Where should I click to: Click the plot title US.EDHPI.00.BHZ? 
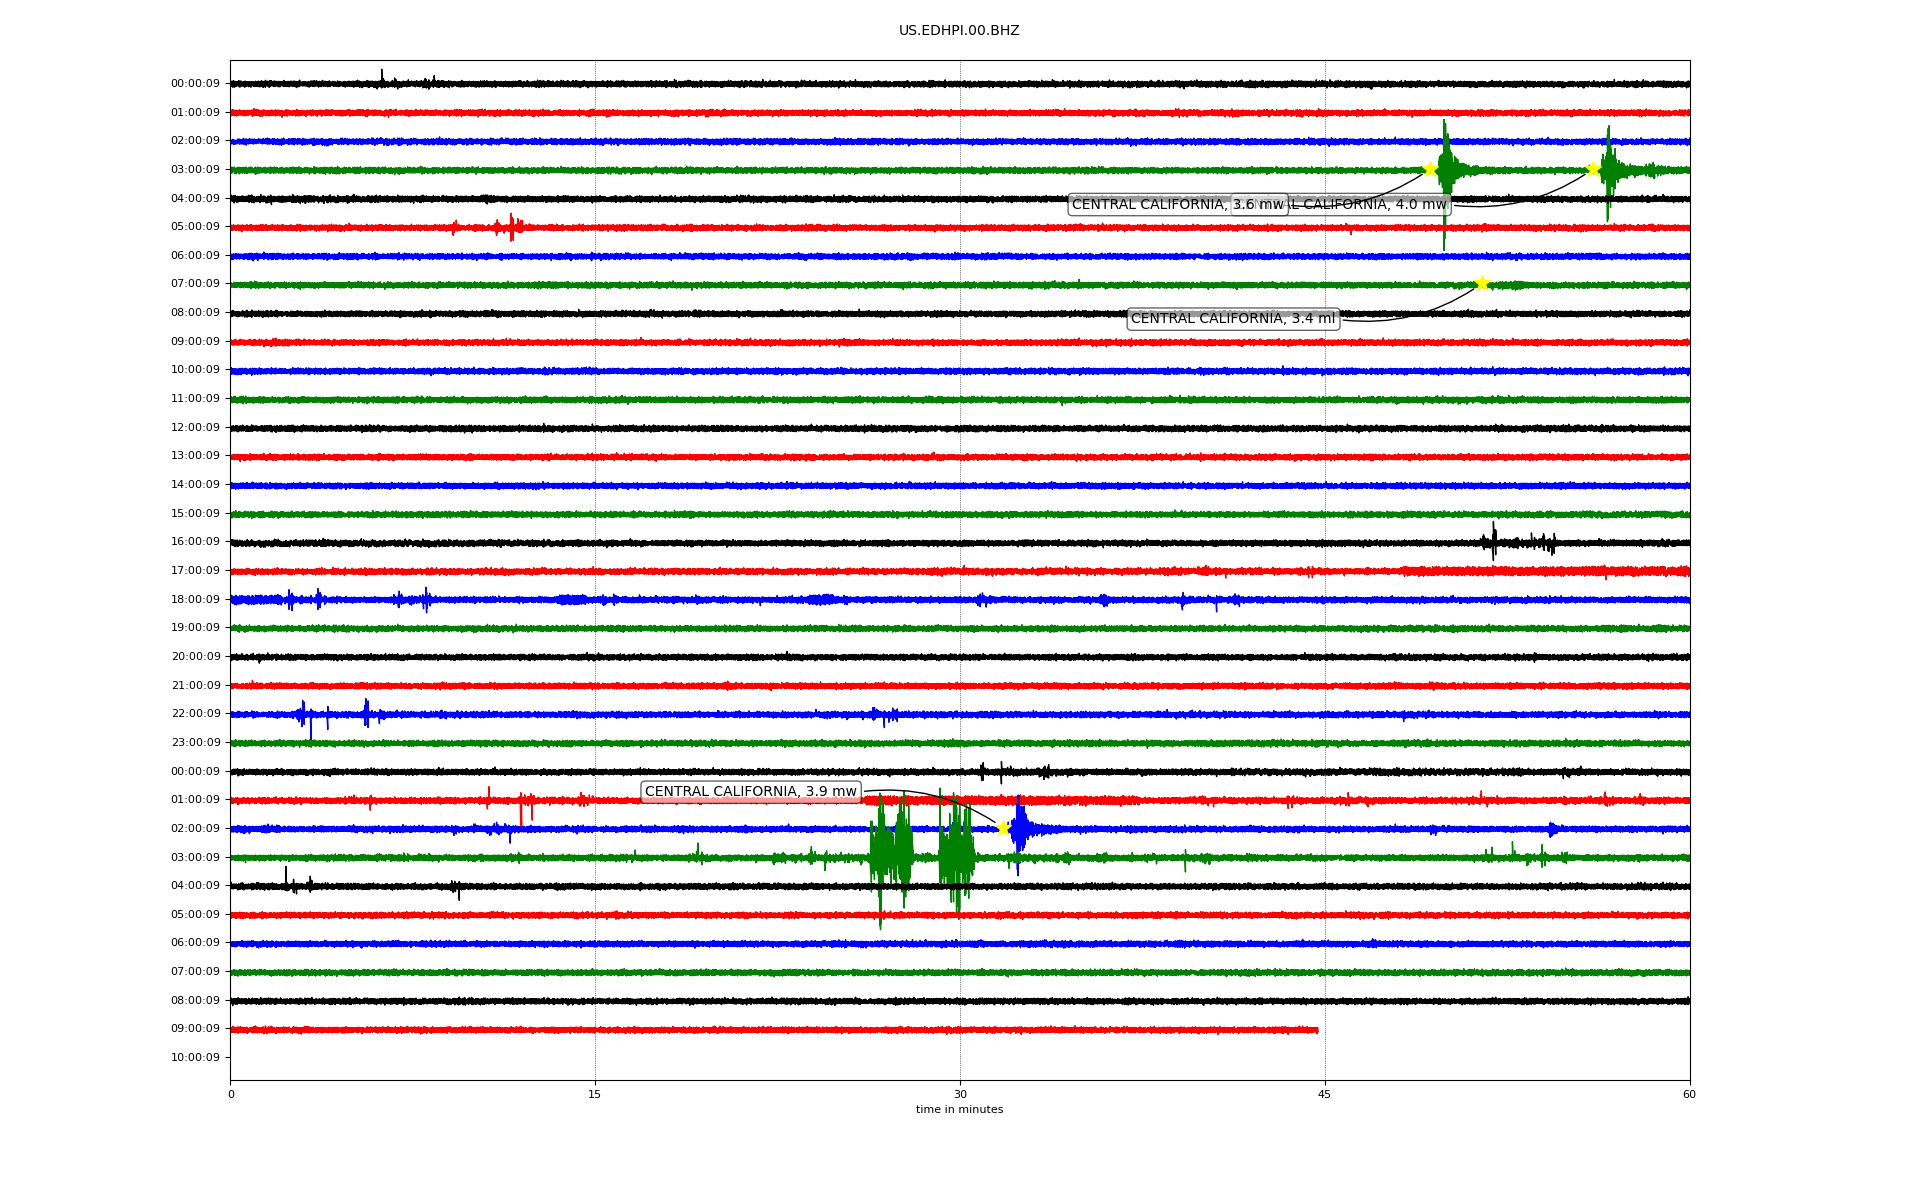tap(959, 31)
